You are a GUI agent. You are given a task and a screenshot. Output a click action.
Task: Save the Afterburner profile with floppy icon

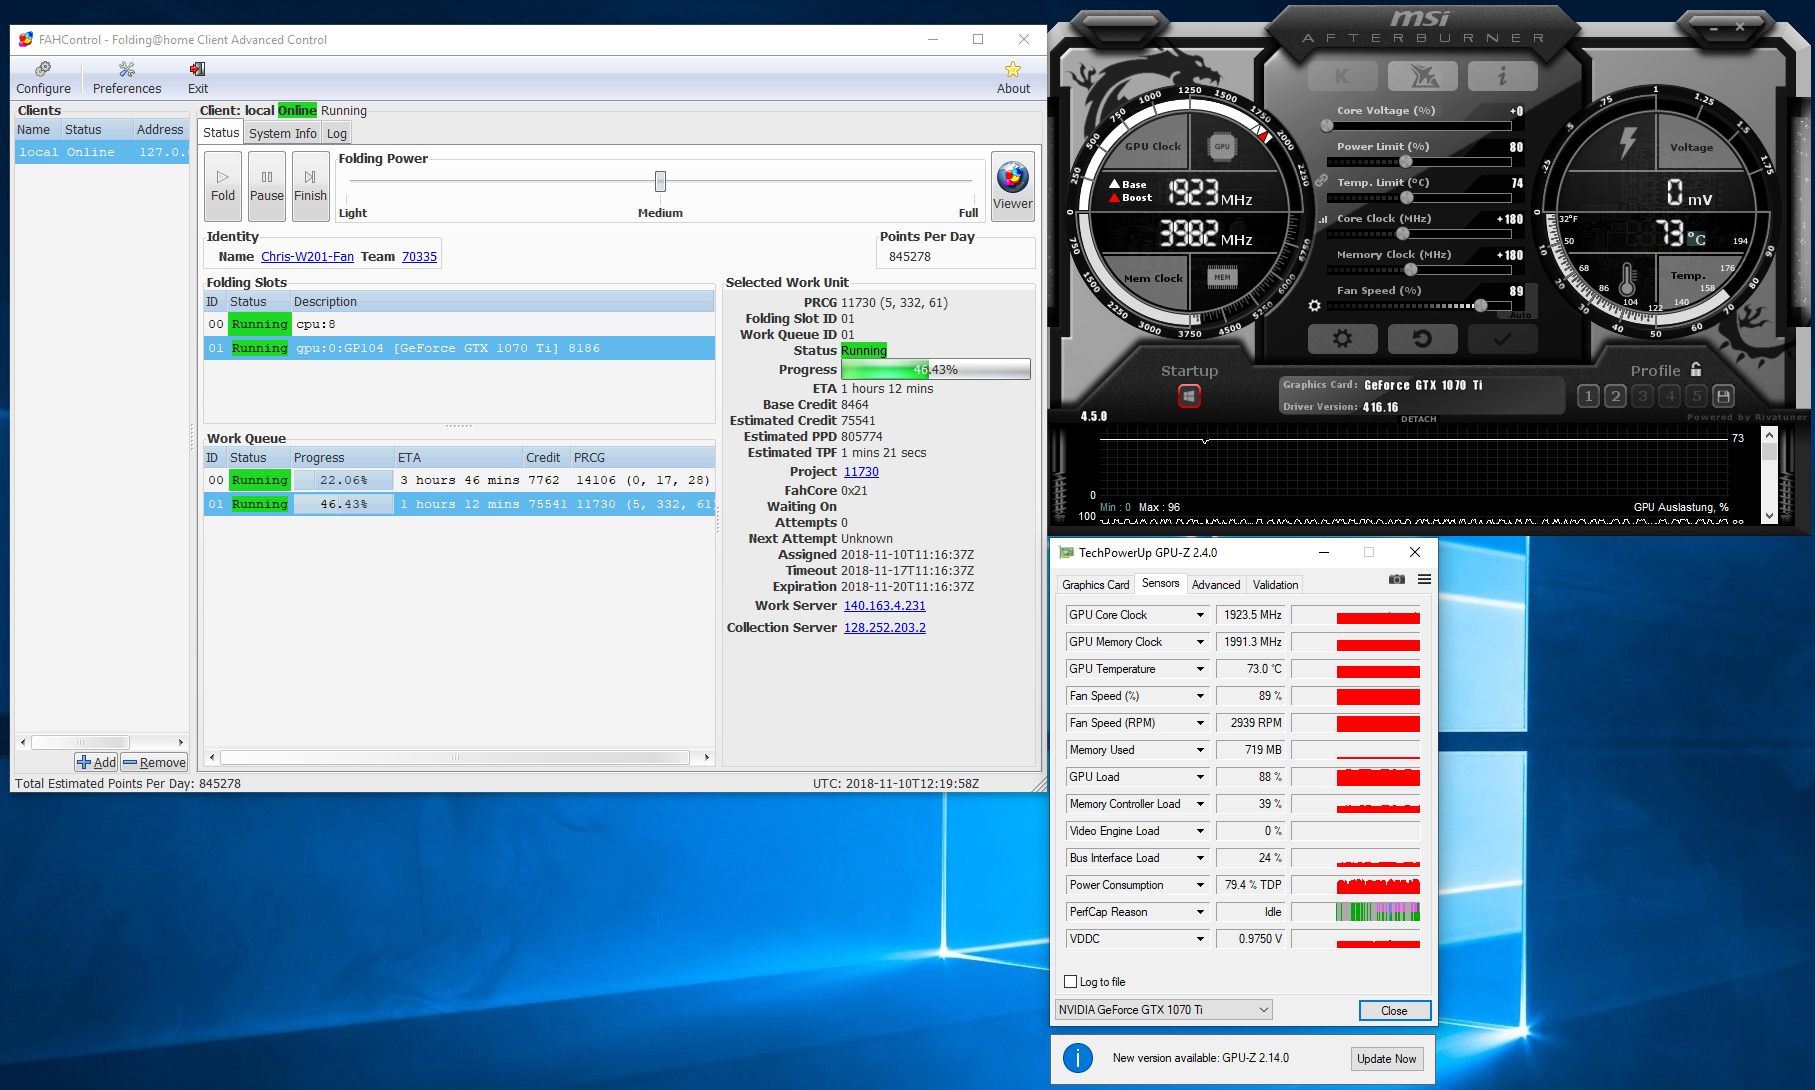[1723, 396]
